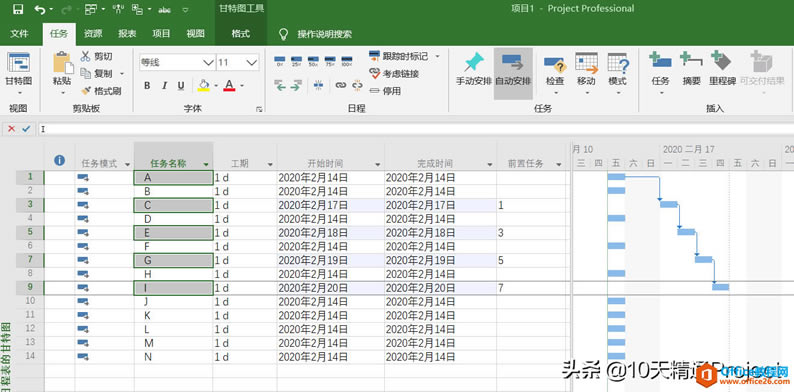This screenshot has height=392, width=794.
Task: Open the Inspect task button
Action: (x=555, y=74)
